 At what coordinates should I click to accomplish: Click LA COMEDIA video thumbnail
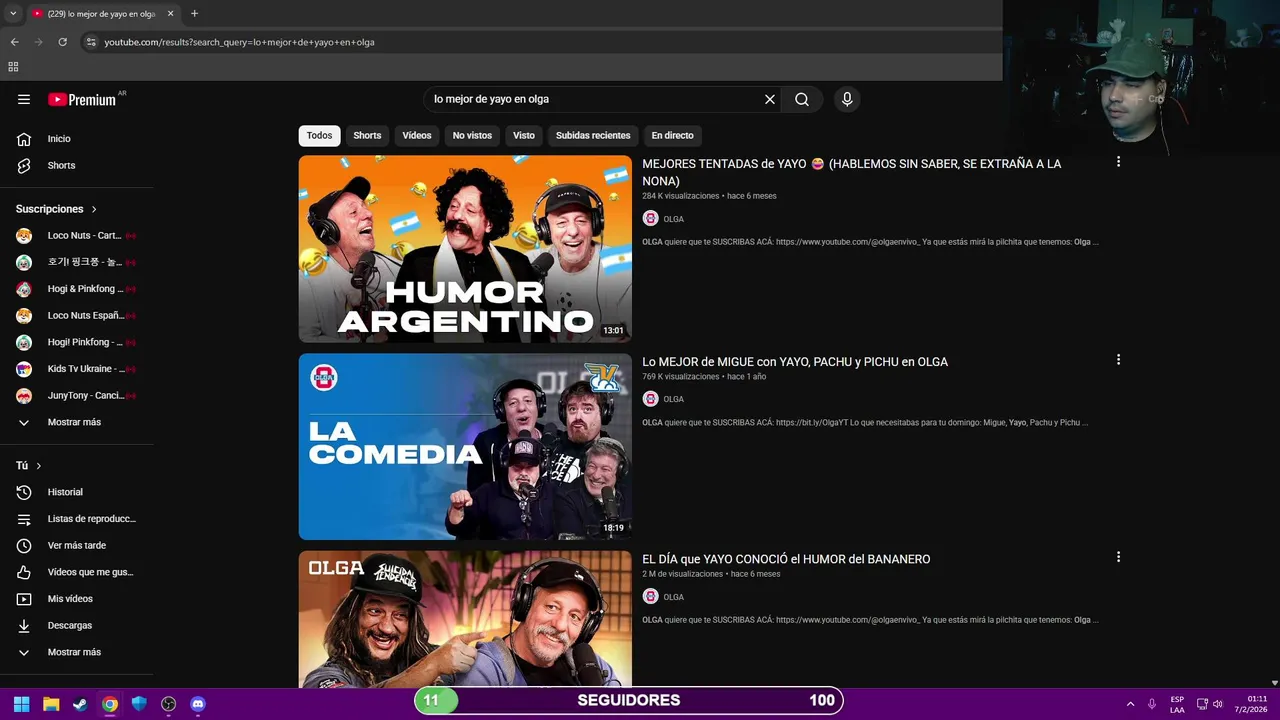coord(465,447)
